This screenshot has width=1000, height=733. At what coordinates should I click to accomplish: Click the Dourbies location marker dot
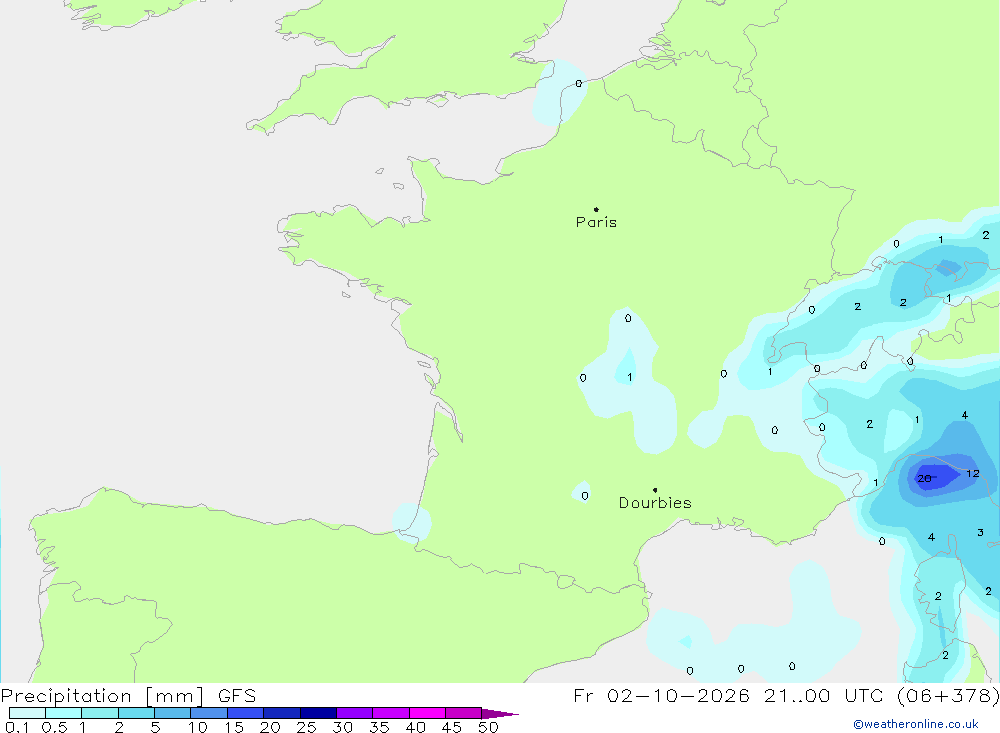click(x=655, y=490)
